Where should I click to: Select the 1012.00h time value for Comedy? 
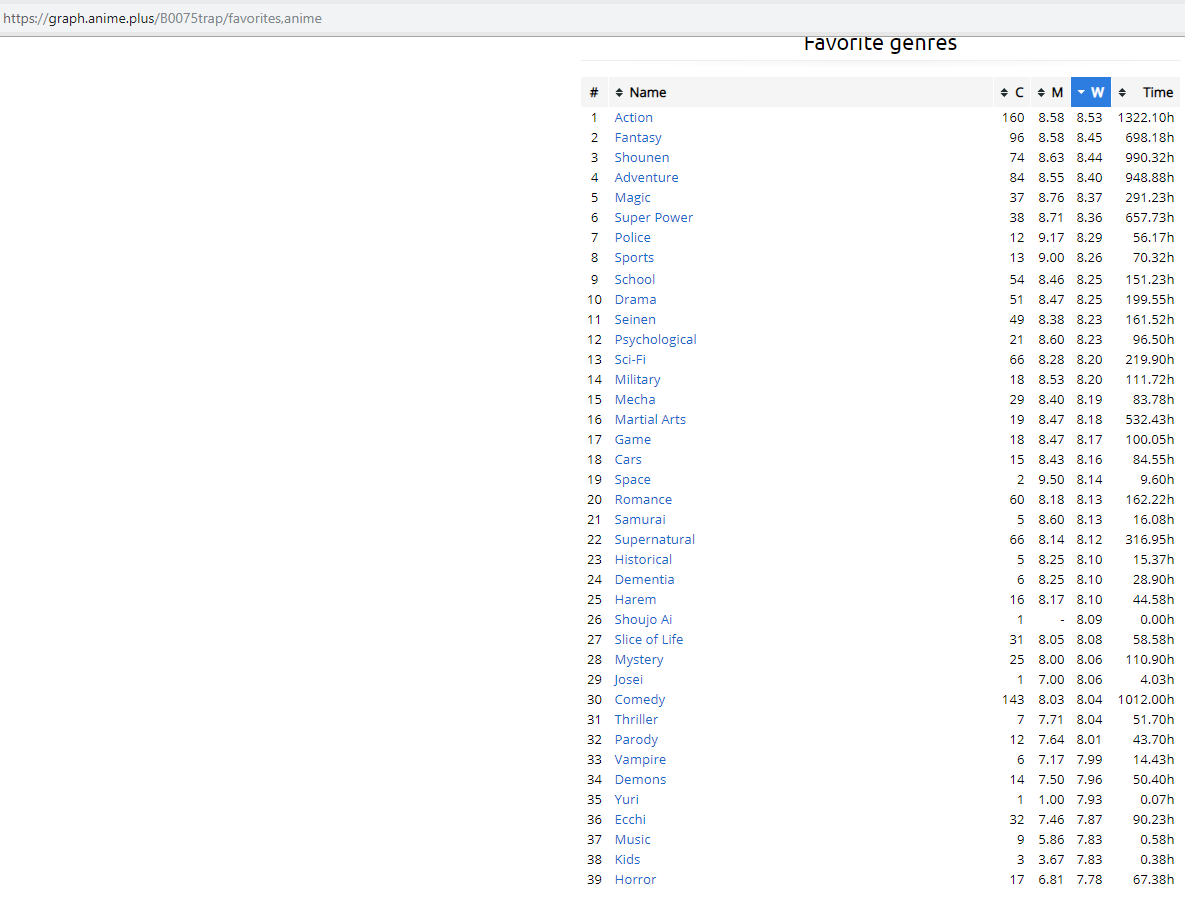click(1146, 700)
